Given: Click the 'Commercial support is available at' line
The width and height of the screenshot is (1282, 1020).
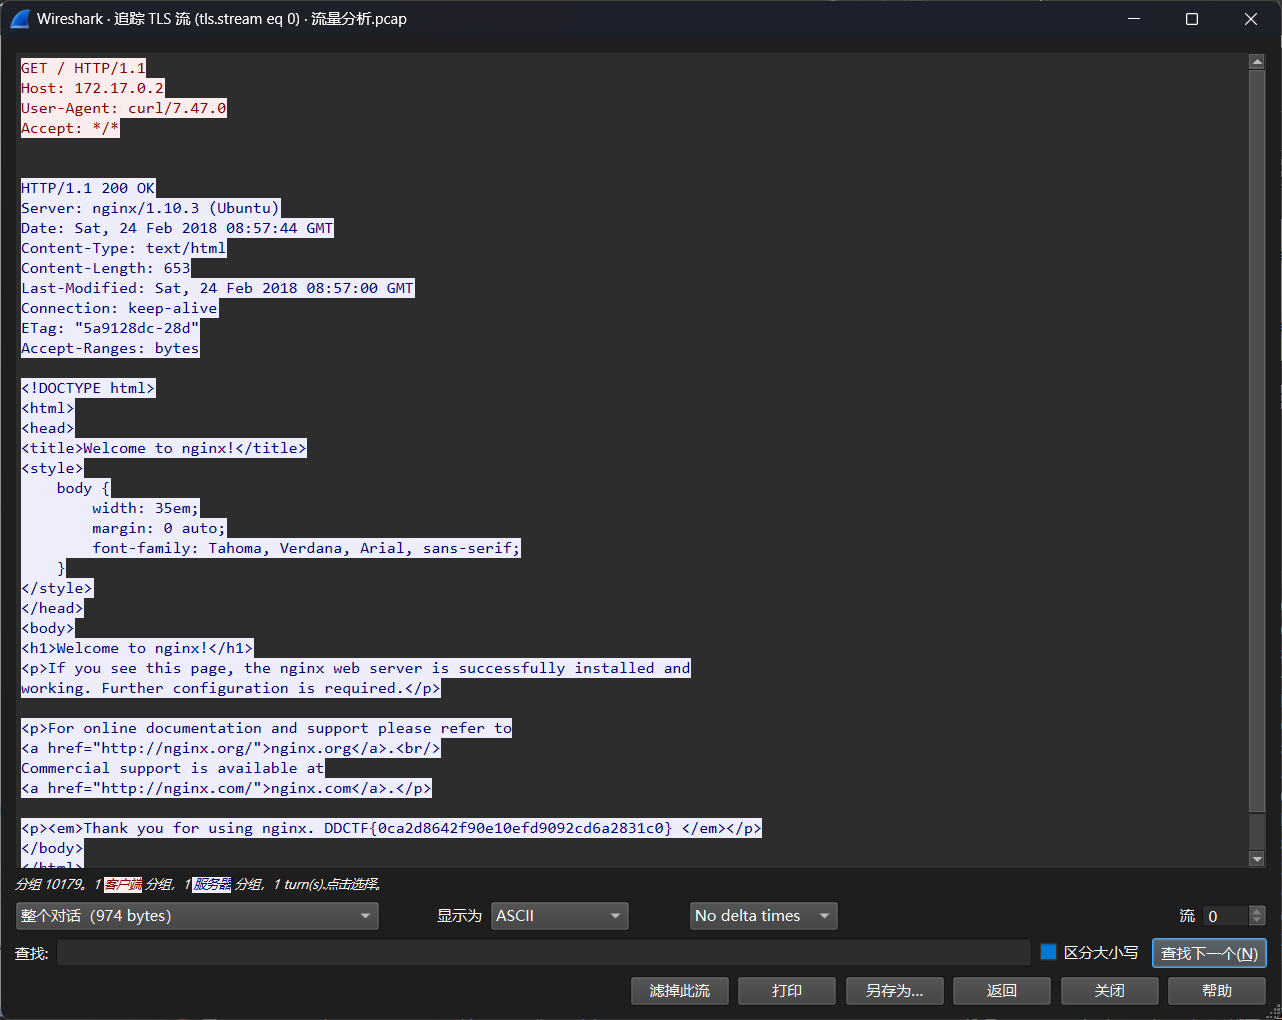Looking at the screenshot, I should (x=173, y=768).
